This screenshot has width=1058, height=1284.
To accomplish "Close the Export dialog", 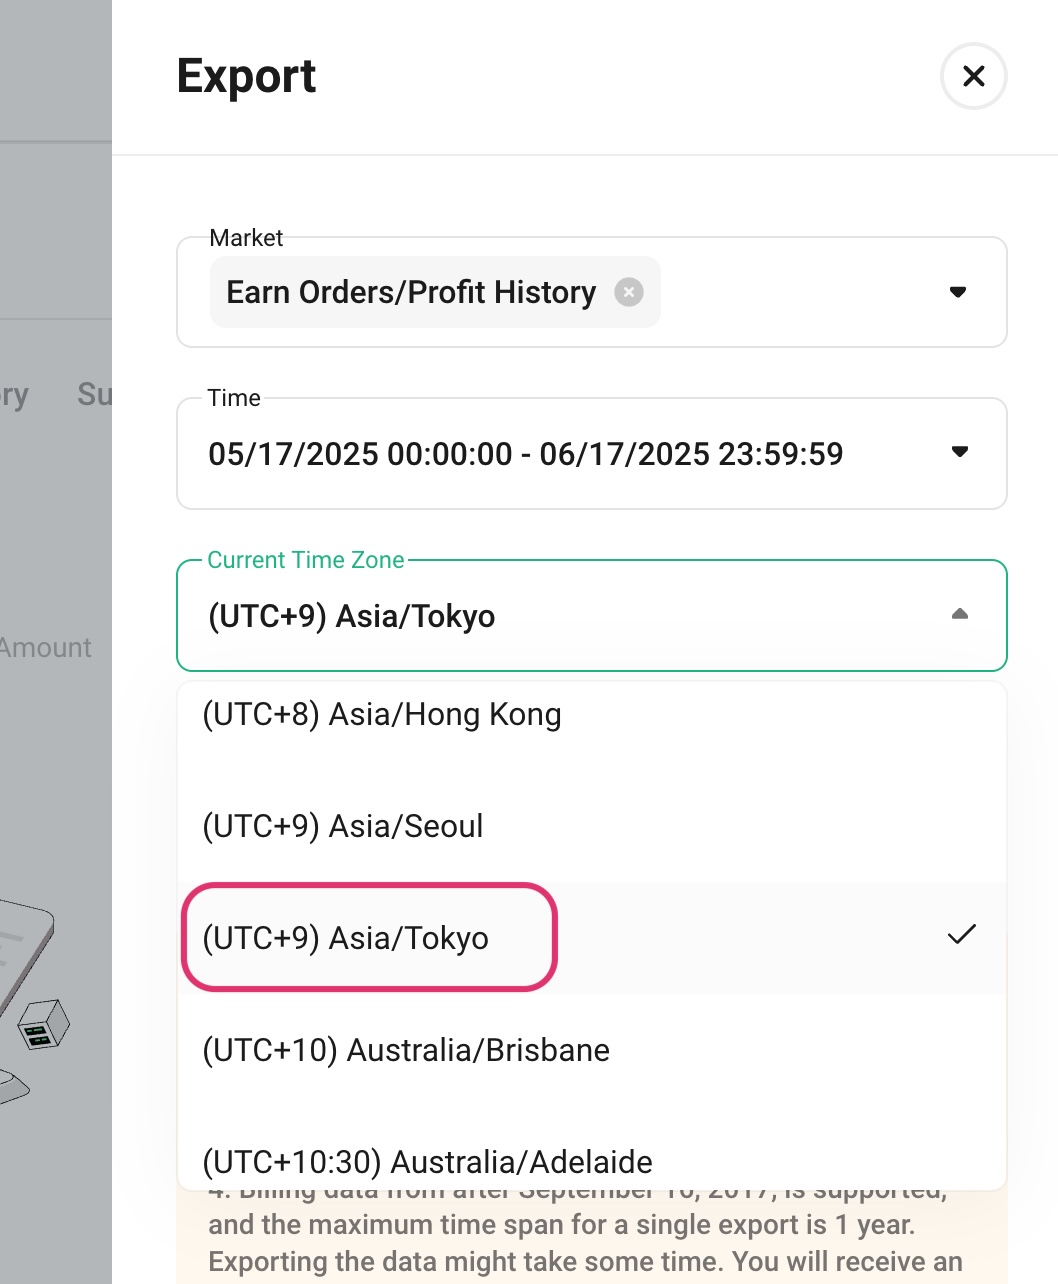I will tap(972, 76).
